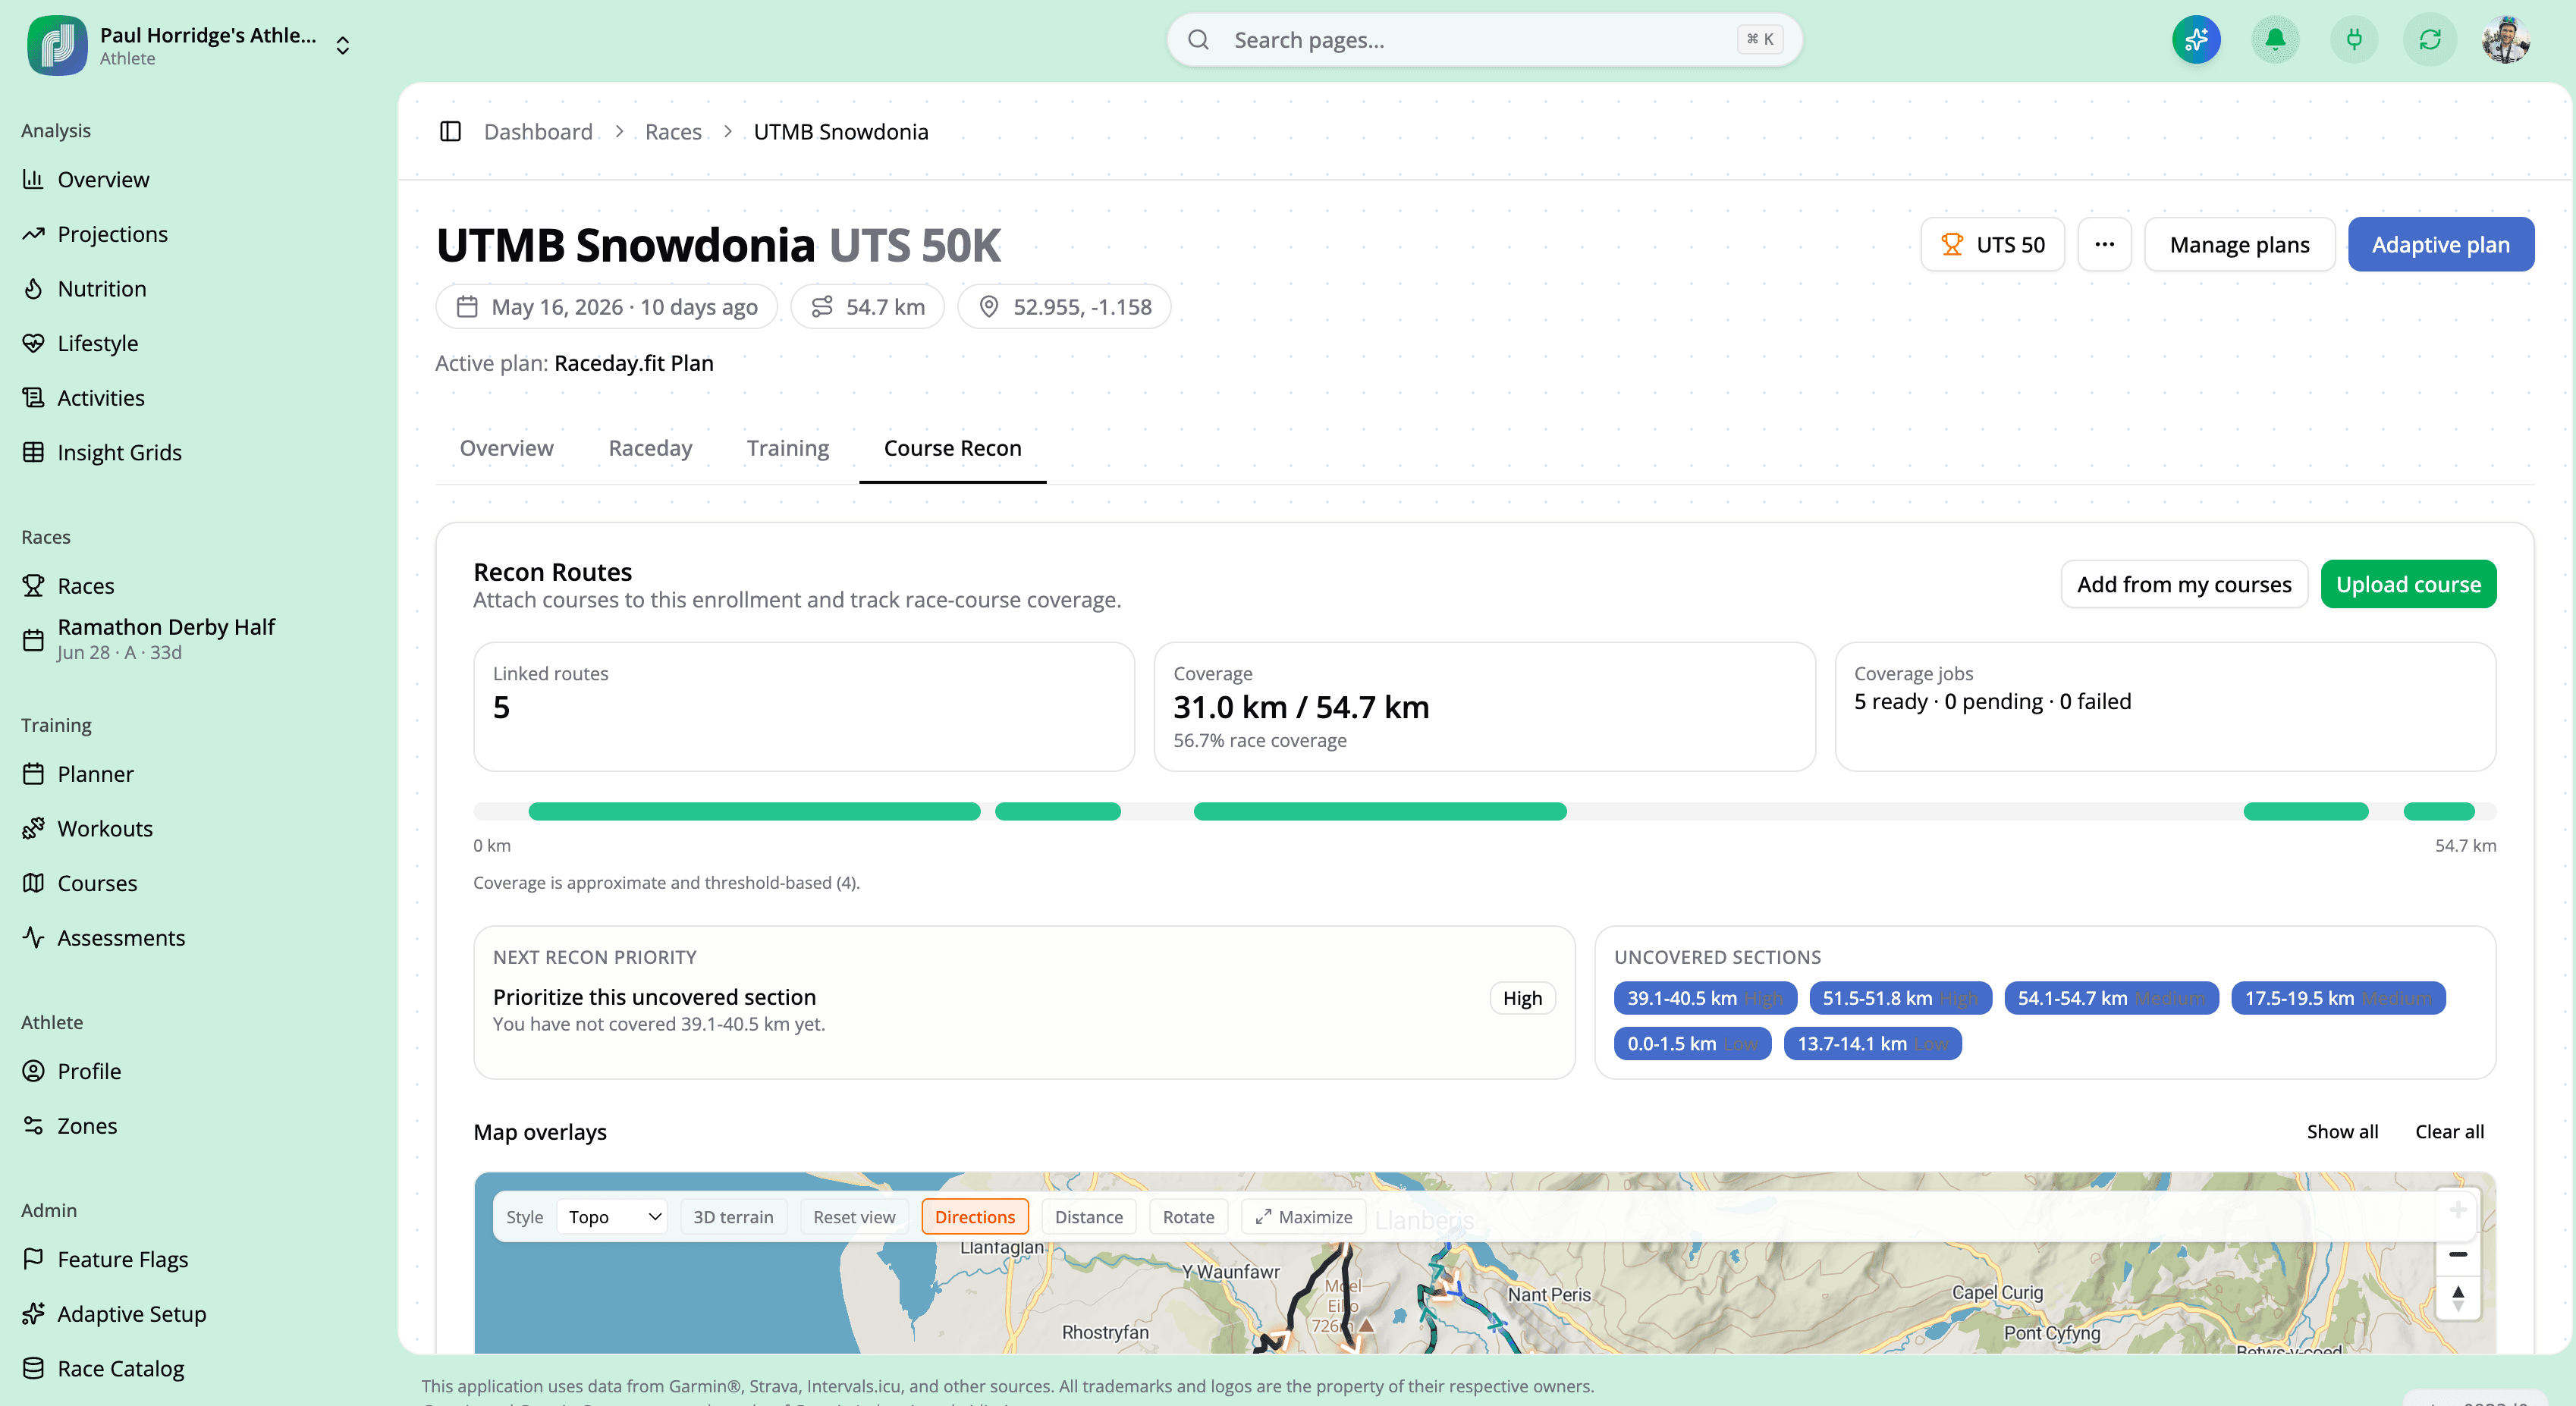Click Add from my courses
Screen dimensions: 2576x1406
(x=2184, y=584)
